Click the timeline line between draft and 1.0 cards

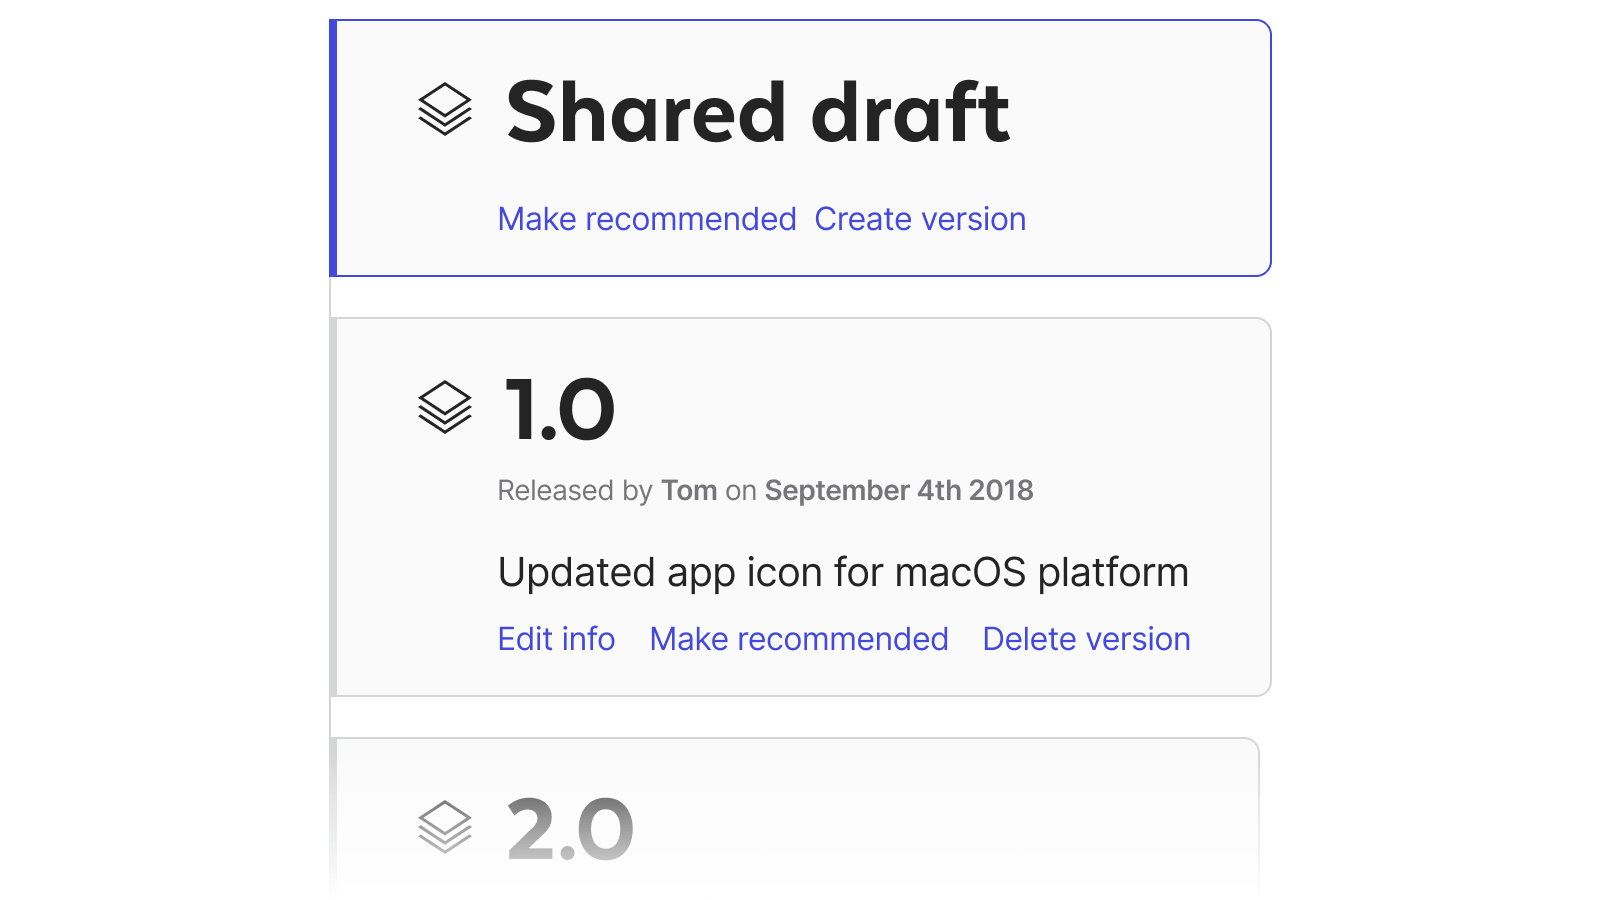[330, 297]
